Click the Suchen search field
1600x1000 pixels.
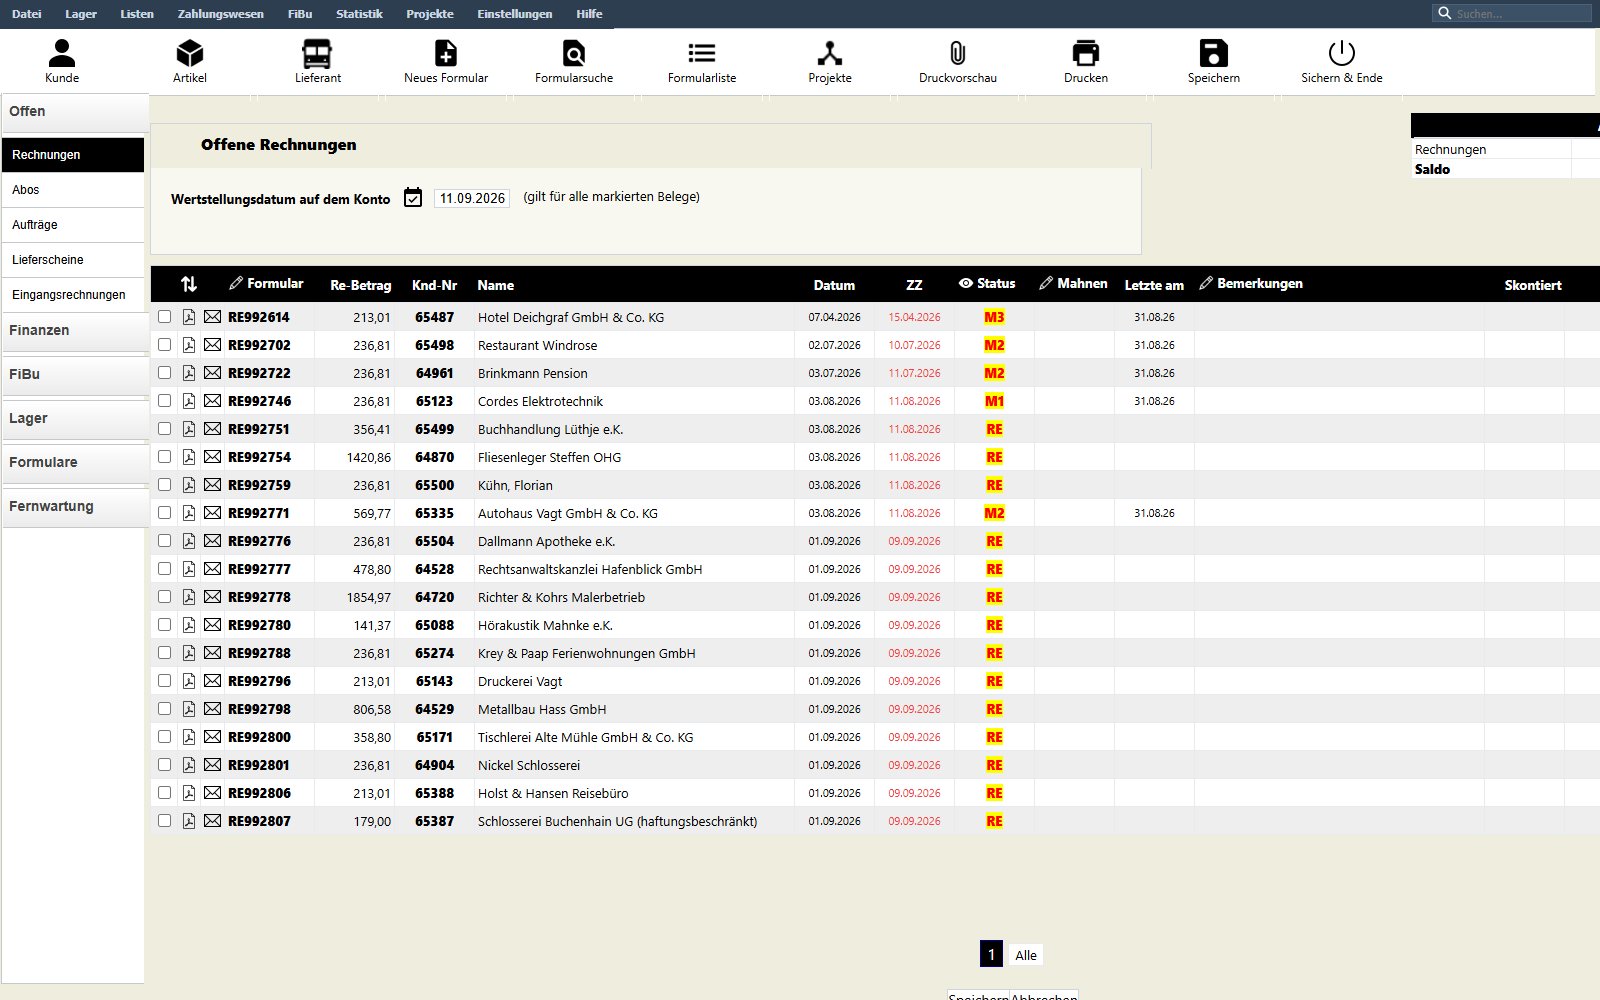coord(1512,14)
